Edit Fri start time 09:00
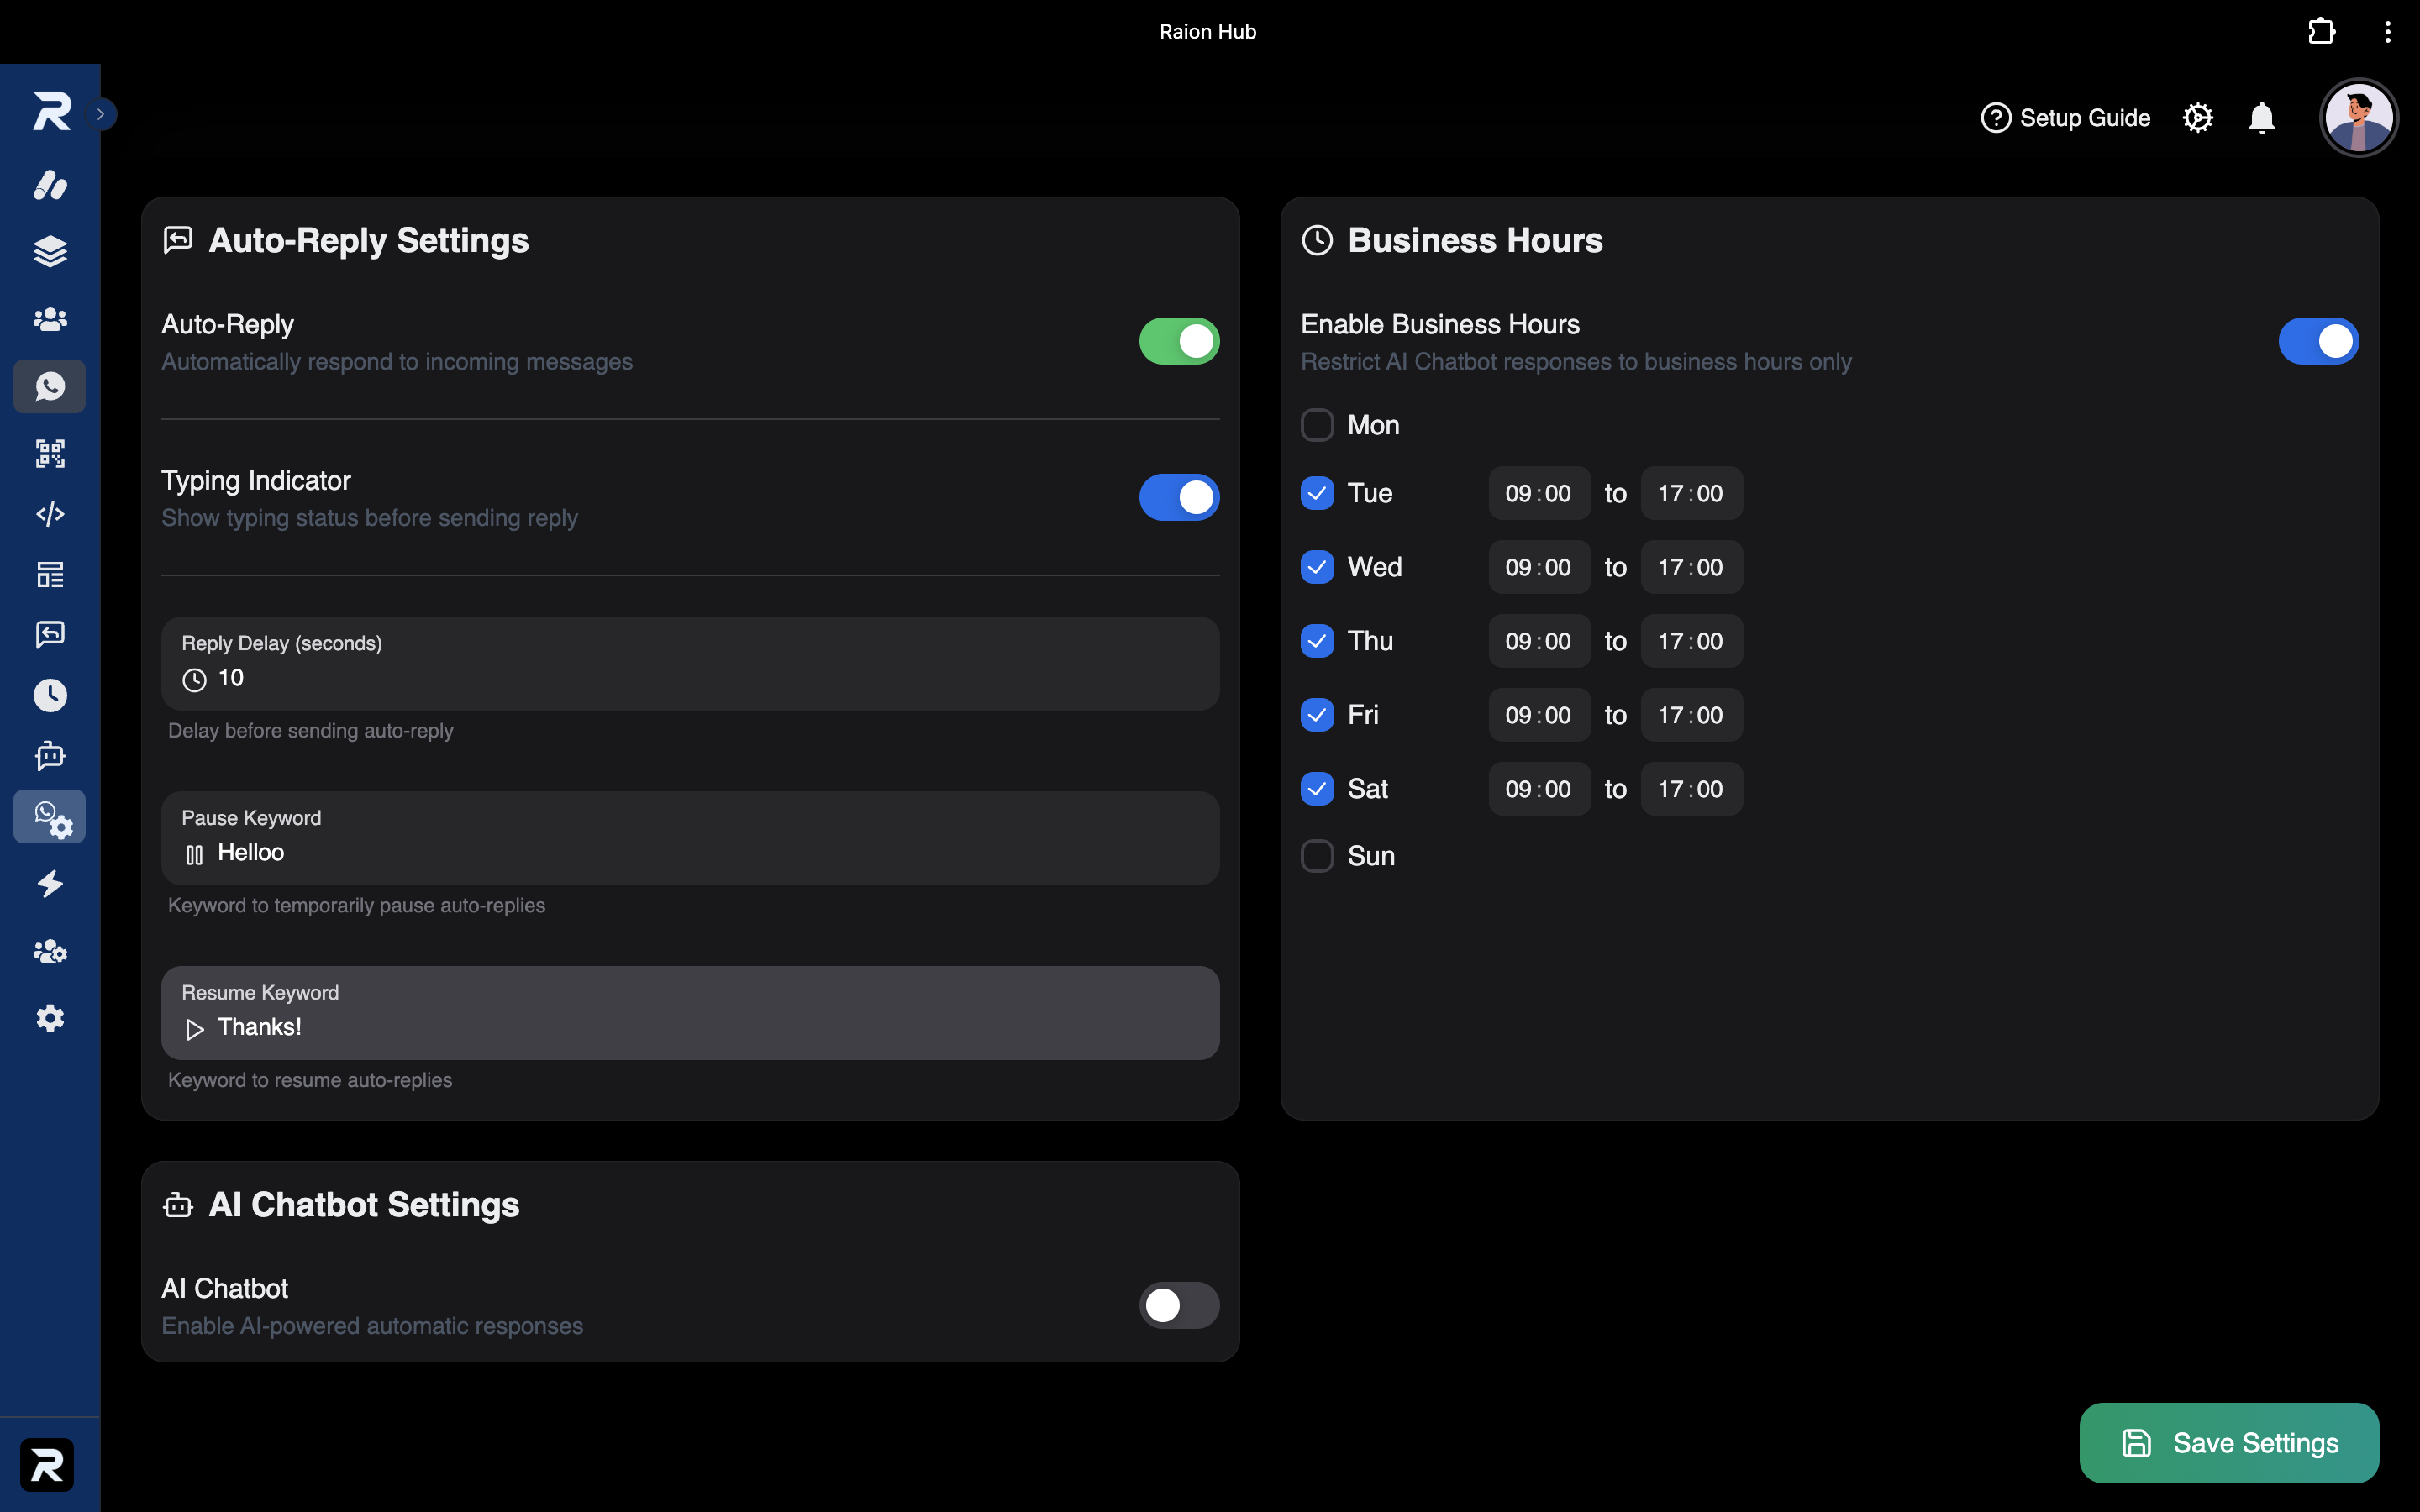 [1539, 715]
